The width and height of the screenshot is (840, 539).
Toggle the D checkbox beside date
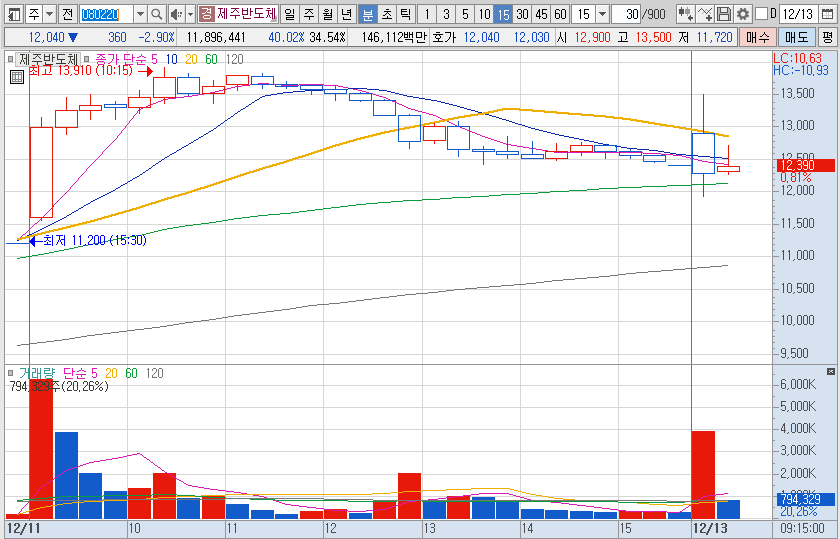pos(761,14)
